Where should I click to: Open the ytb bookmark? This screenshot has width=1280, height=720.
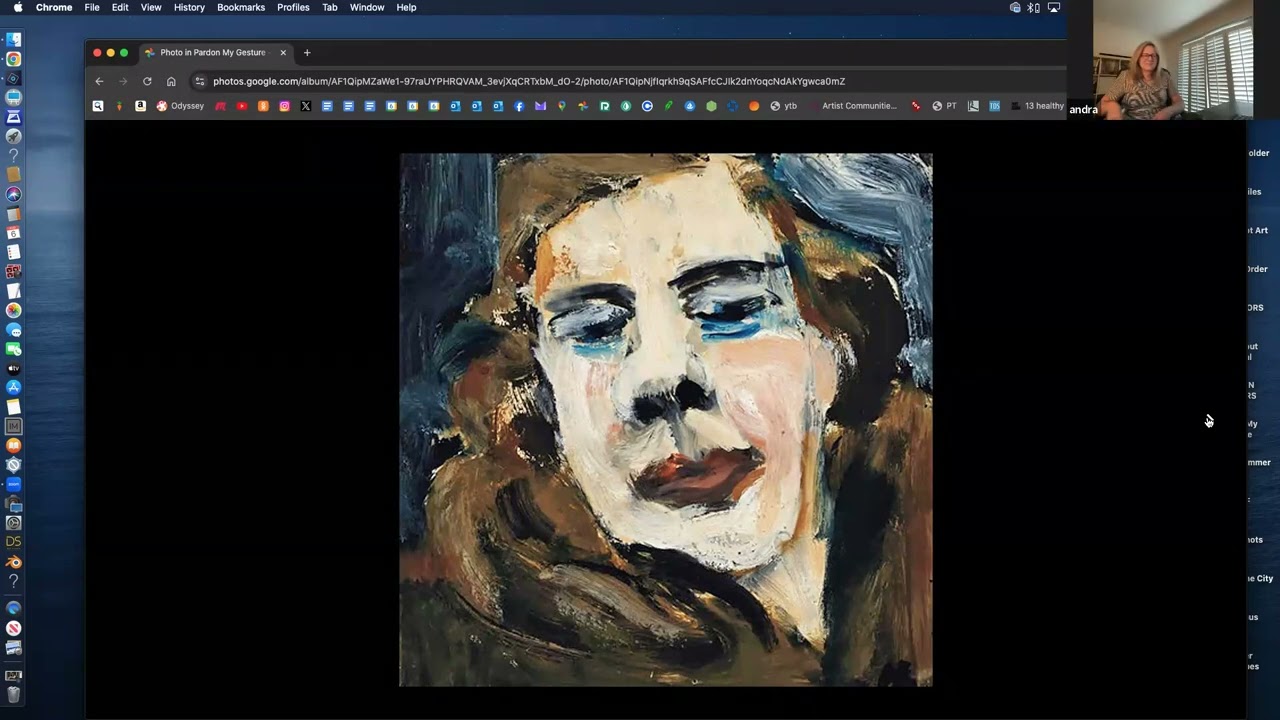coord(783,105)
